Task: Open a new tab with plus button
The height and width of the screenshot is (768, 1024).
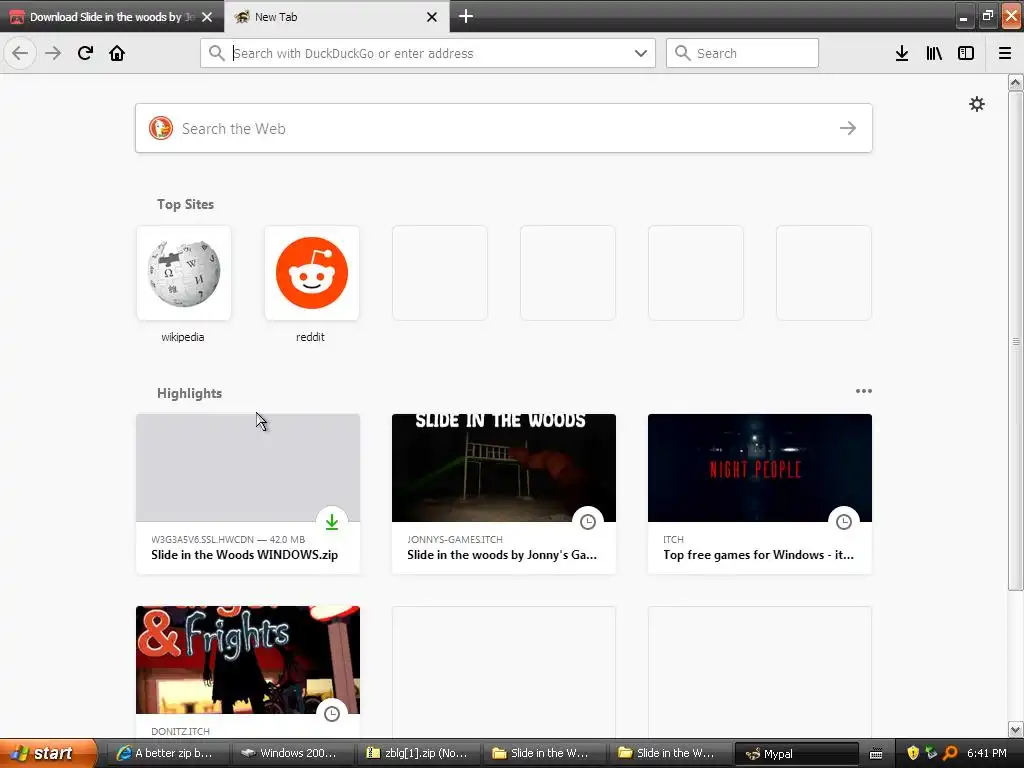Action: (x=466, y=16)
